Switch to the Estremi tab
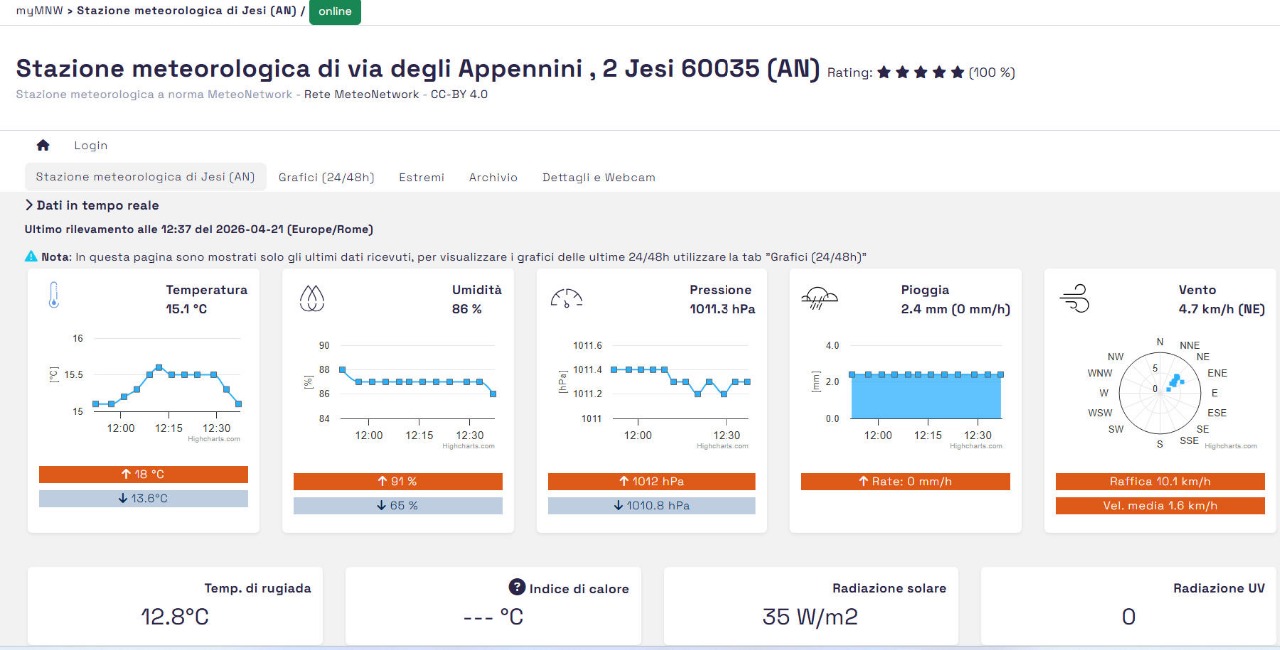This screenshot has height=650, width=1280. (x=421, y=177)
